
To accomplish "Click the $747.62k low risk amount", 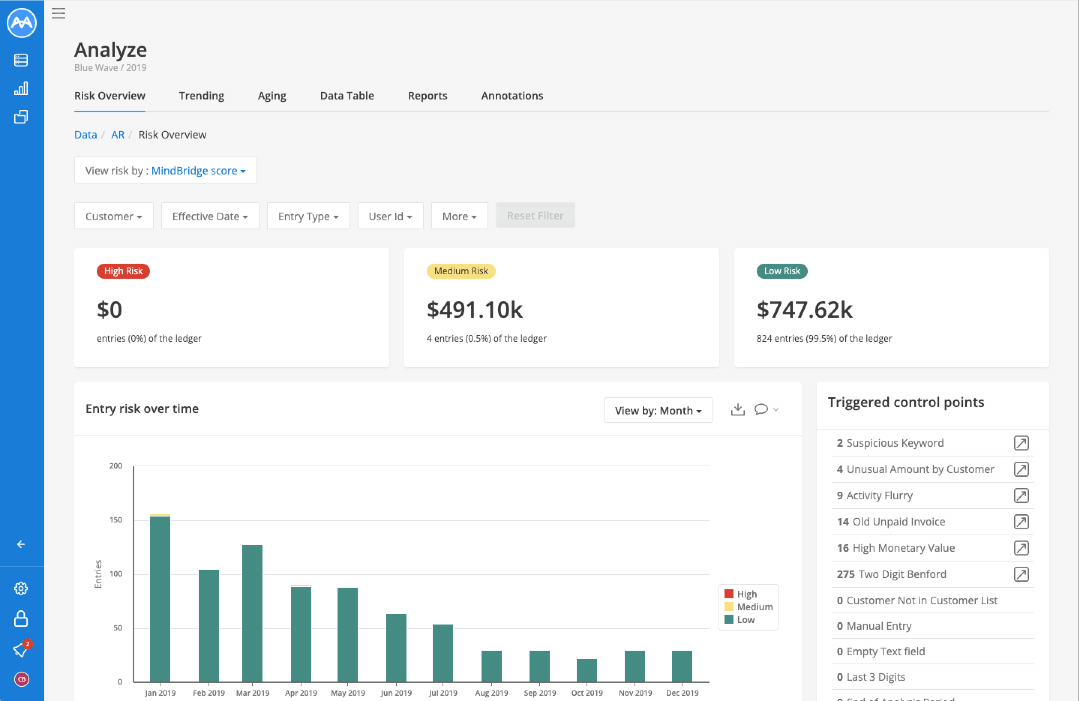I will [x=804, y=310].
